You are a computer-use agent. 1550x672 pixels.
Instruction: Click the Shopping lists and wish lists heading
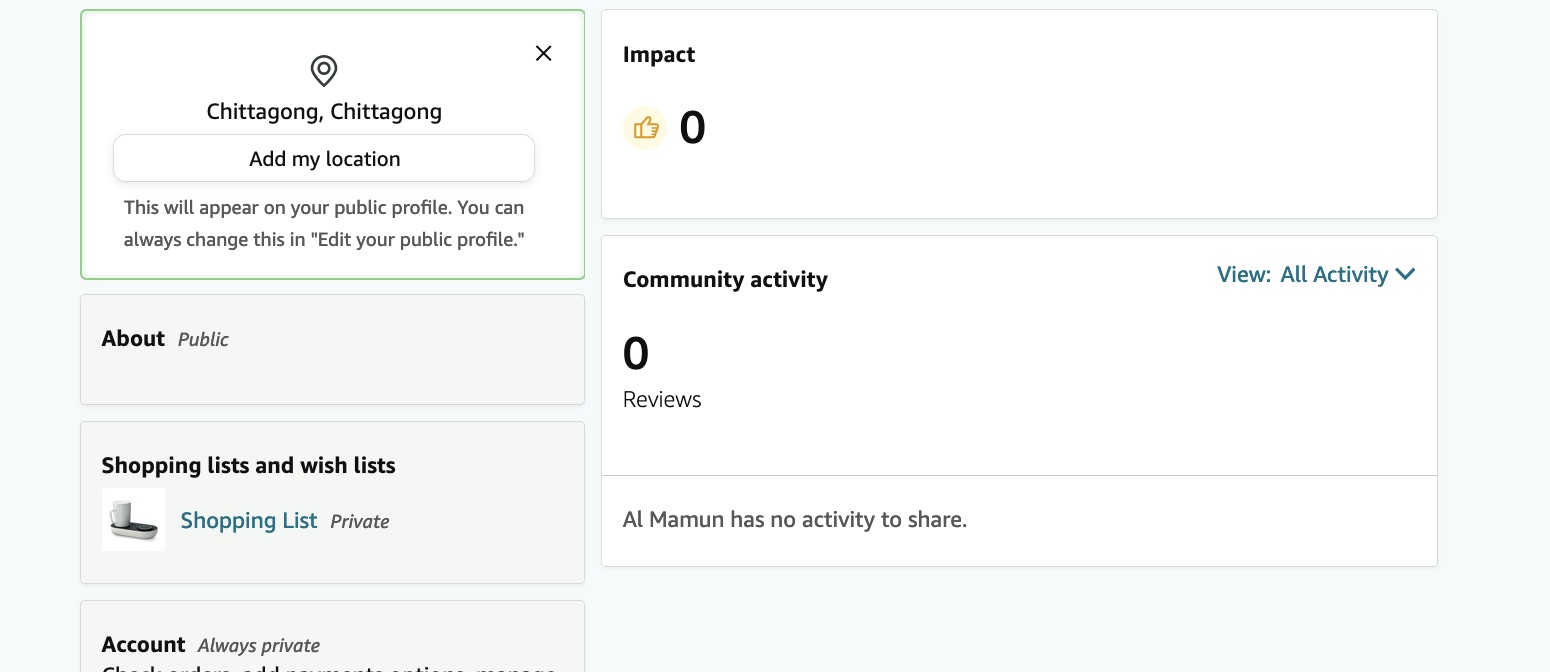tap(249, 465)
